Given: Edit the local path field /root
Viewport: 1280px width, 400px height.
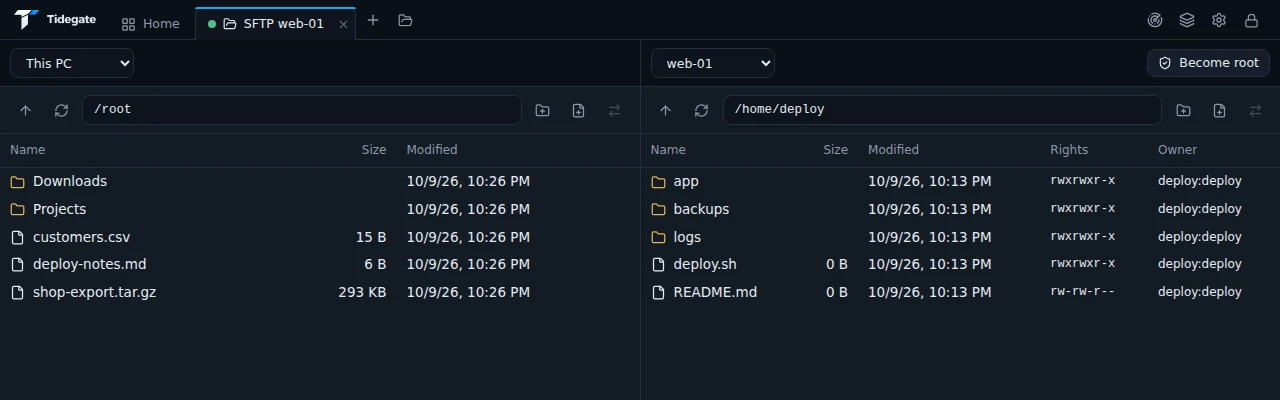Looking at the screenshot, I should point(302,110).
